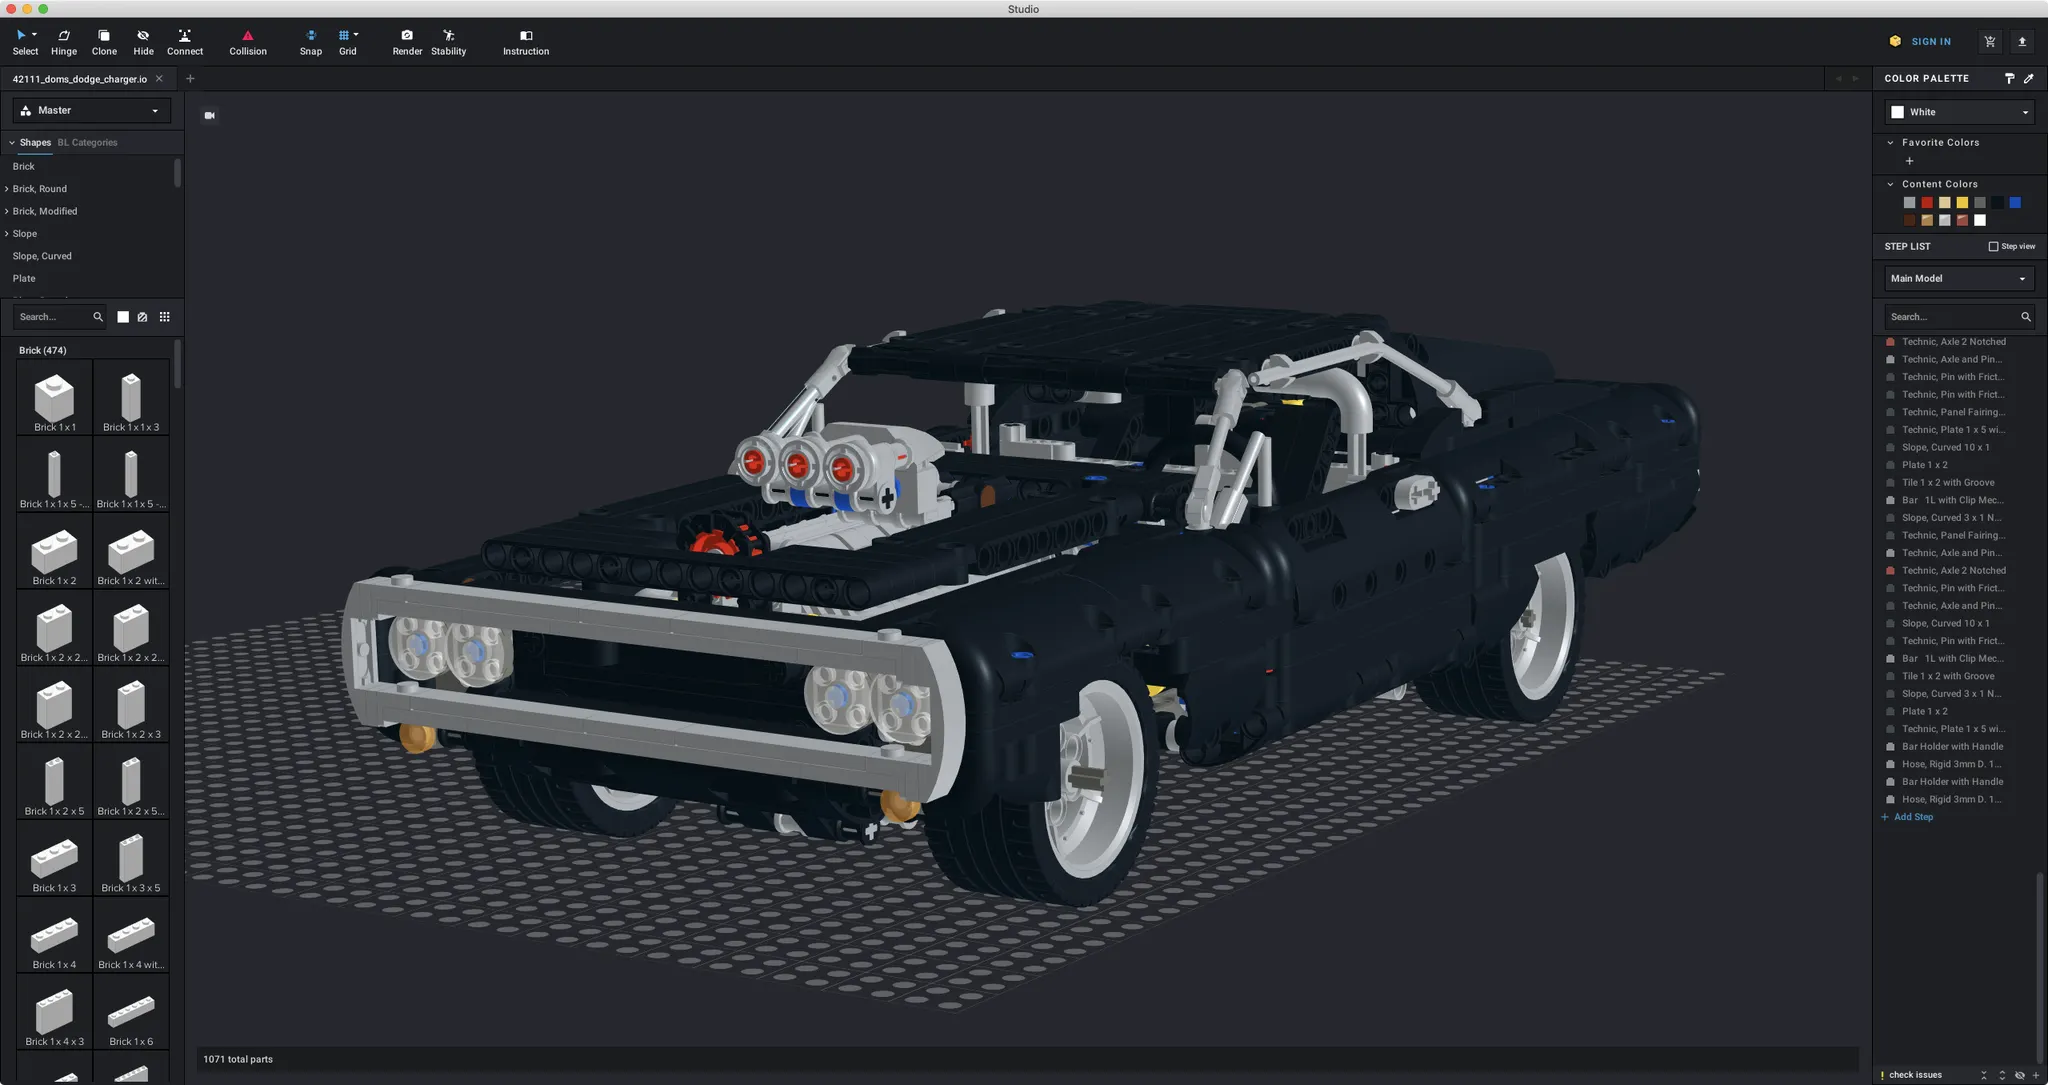This screenshot has height=1085, width=2048.
Task: Enable the Collision tool
Action: point(247,41)
